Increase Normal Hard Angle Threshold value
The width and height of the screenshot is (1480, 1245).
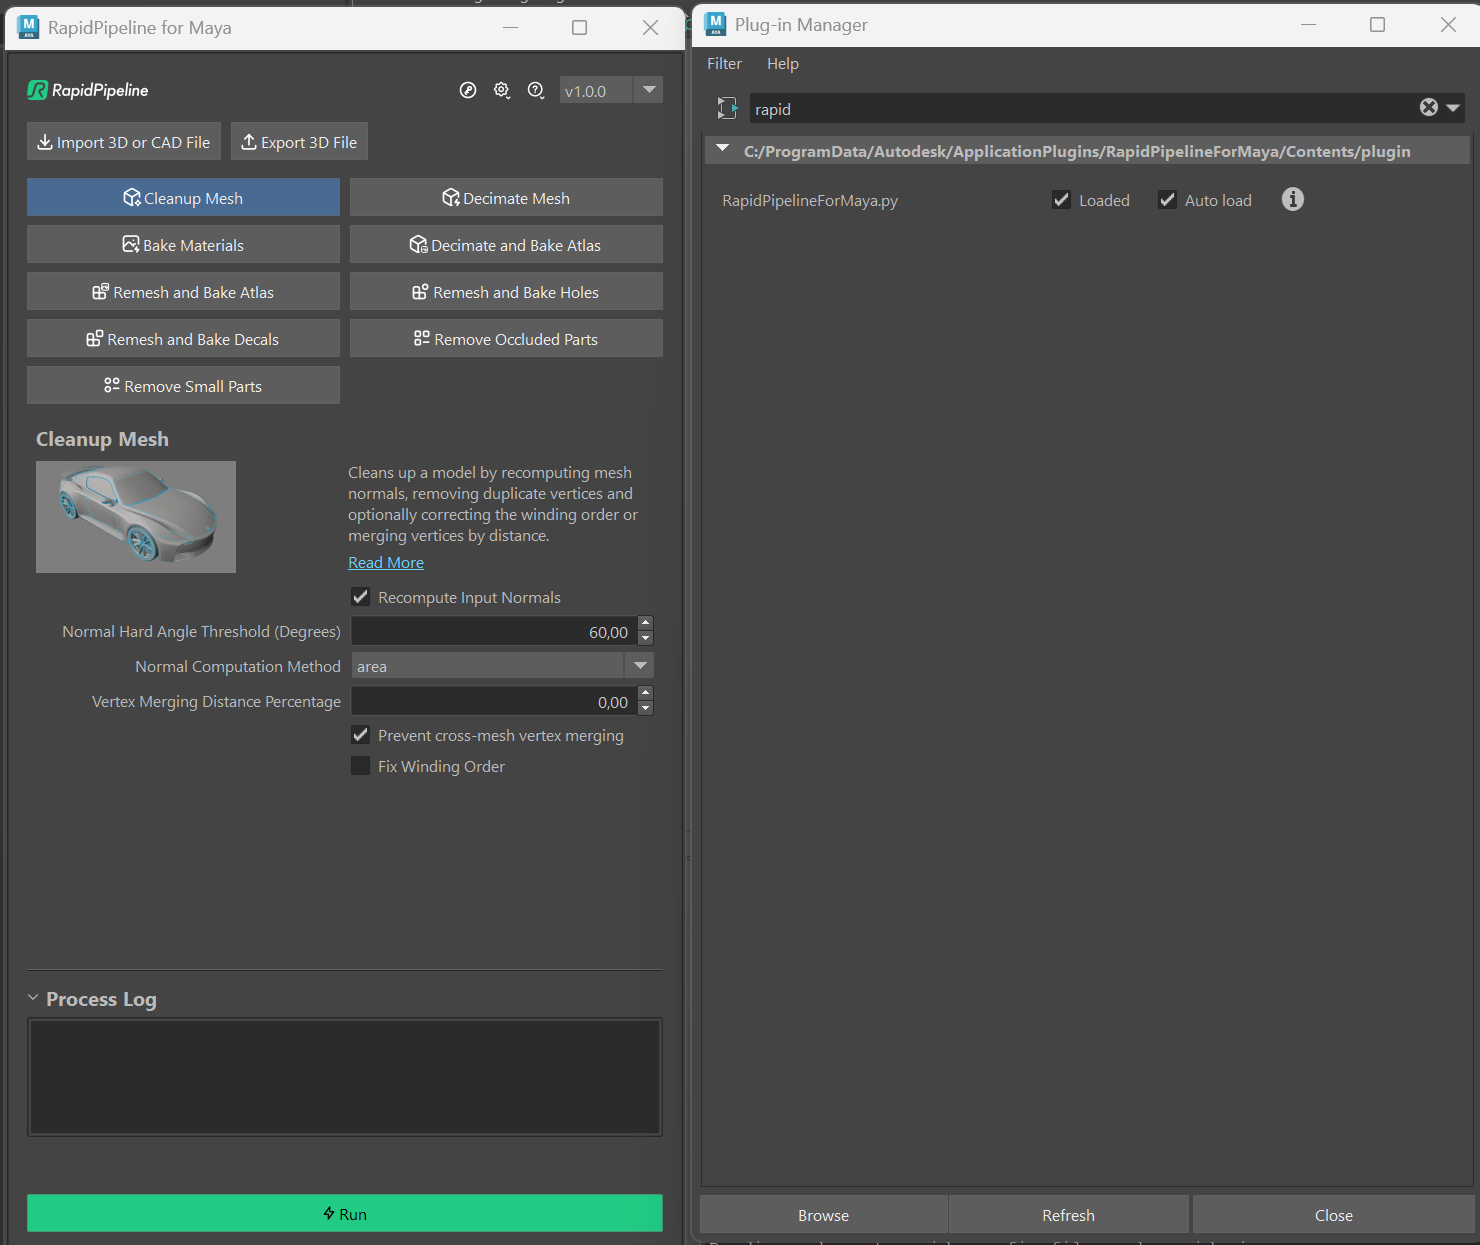click(645, 624)
